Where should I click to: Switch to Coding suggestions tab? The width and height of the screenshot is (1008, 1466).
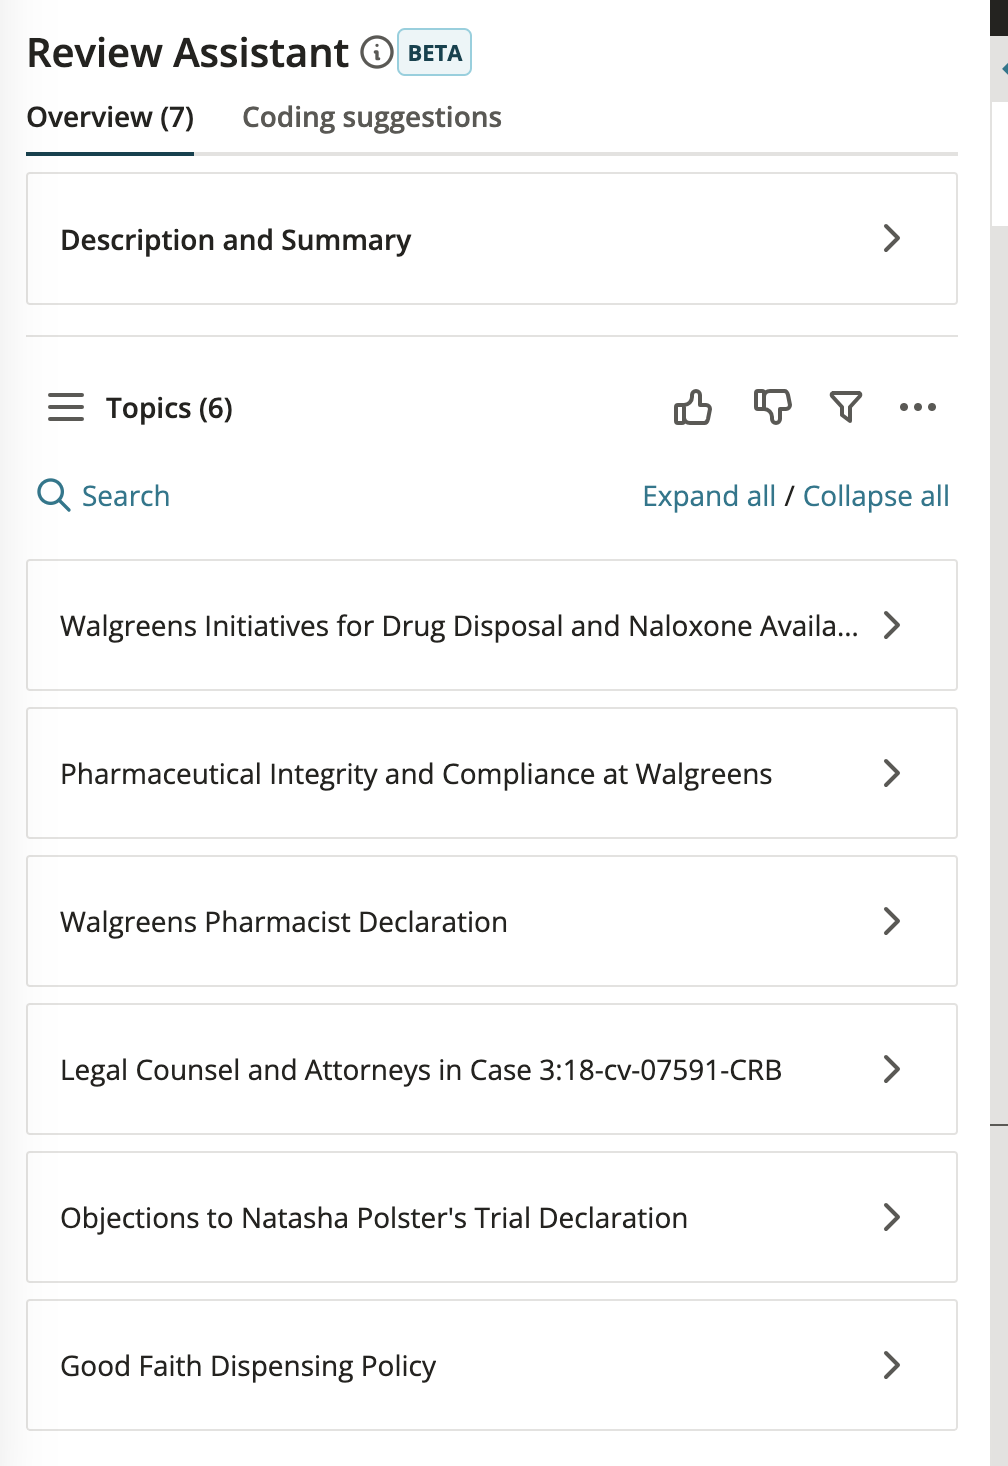372,118
